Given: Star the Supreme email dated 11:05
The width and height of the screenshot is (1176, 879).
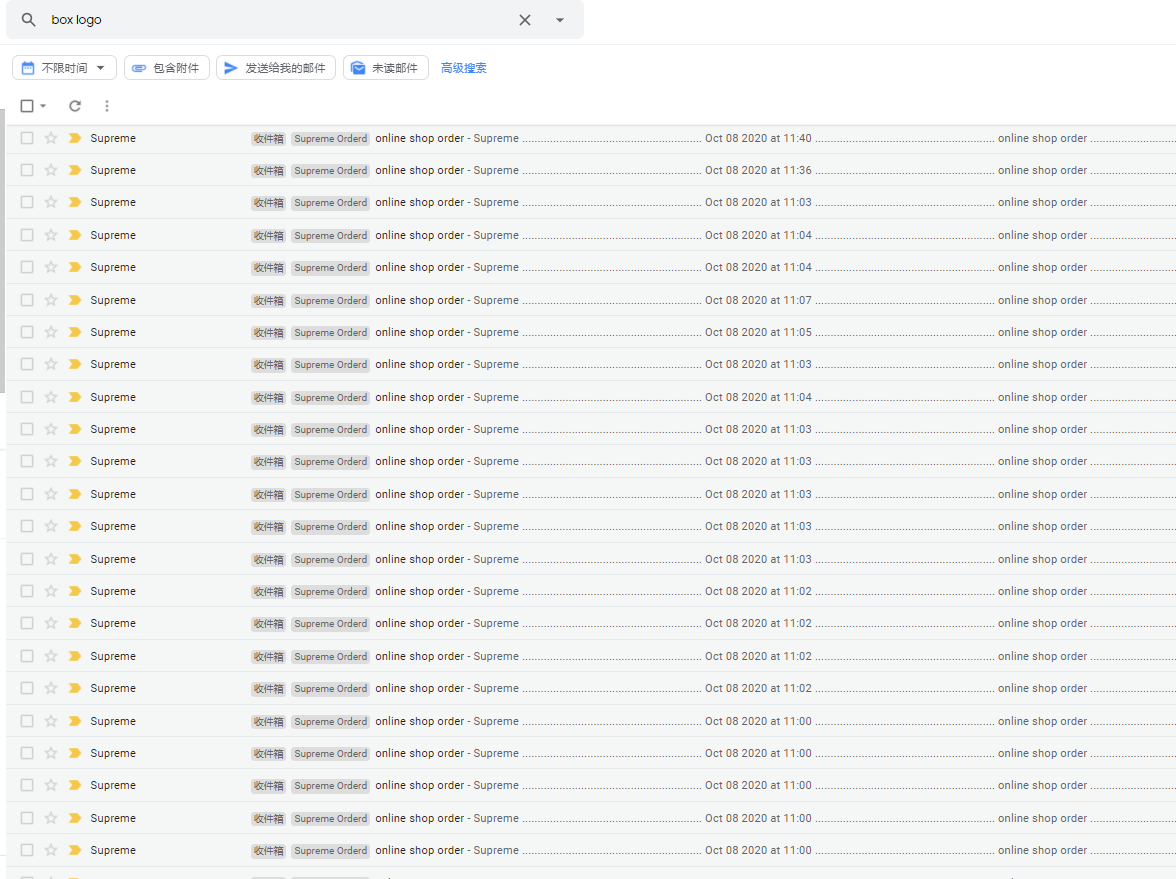Looking at the screenshot, I should pyautogui.click(x=51, y=332).
